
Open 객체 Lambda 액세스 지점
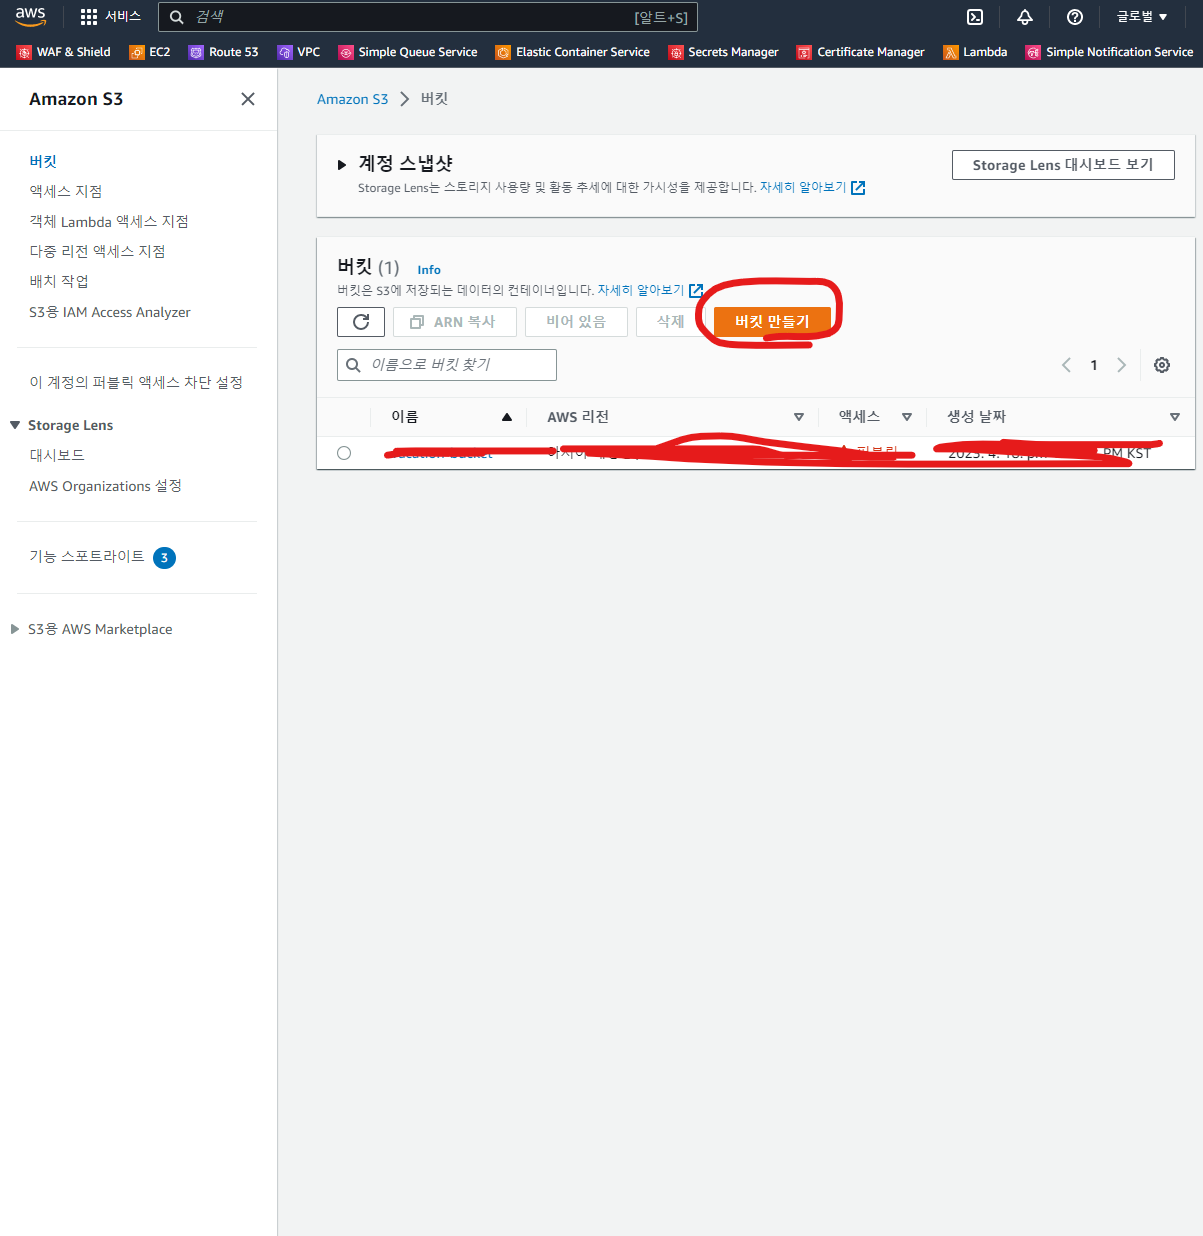(x=109, y=221)
